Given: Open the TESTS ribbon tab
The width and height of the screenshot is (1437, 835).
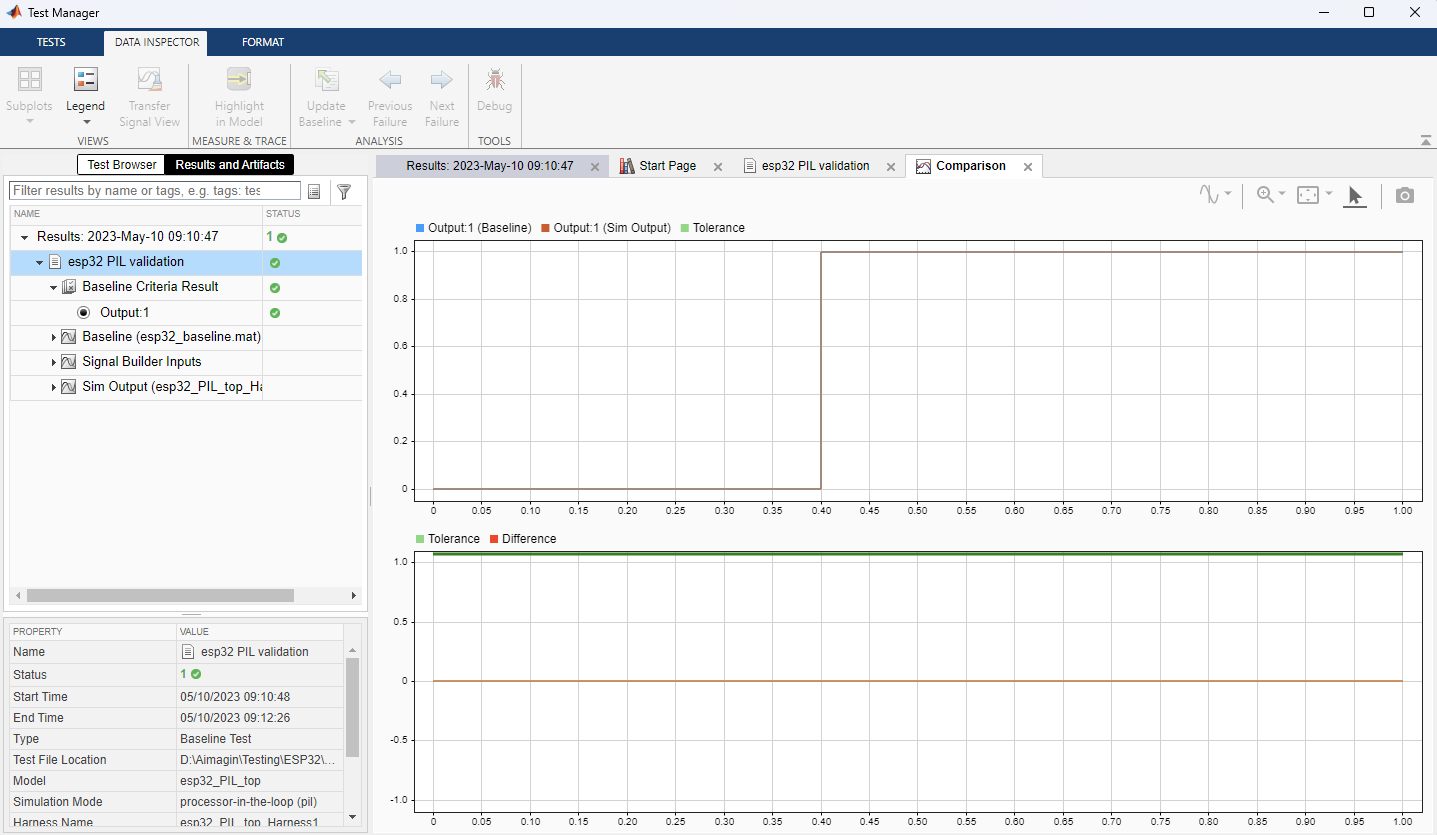Looking at the screenshot, I should point(51,42).
